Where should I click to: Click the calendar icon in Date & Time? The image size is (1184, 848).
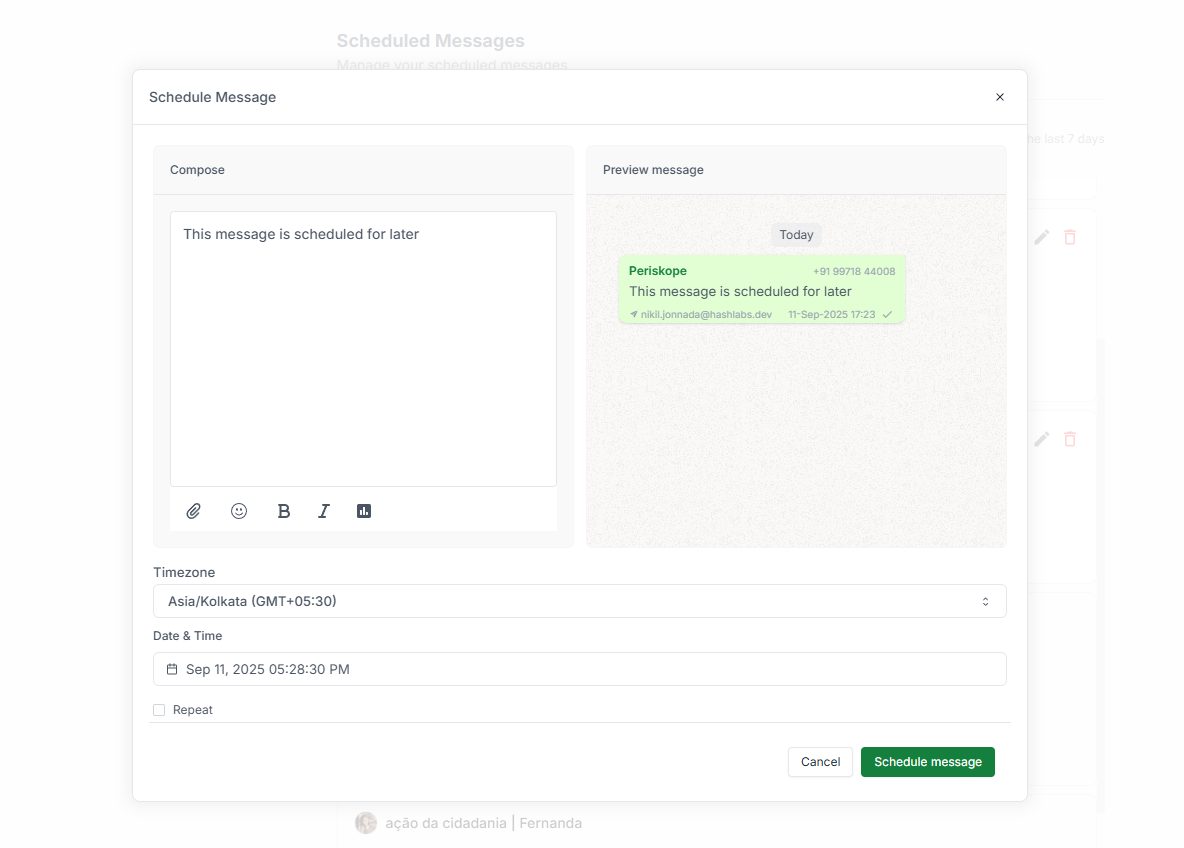(x=172, y=669)
